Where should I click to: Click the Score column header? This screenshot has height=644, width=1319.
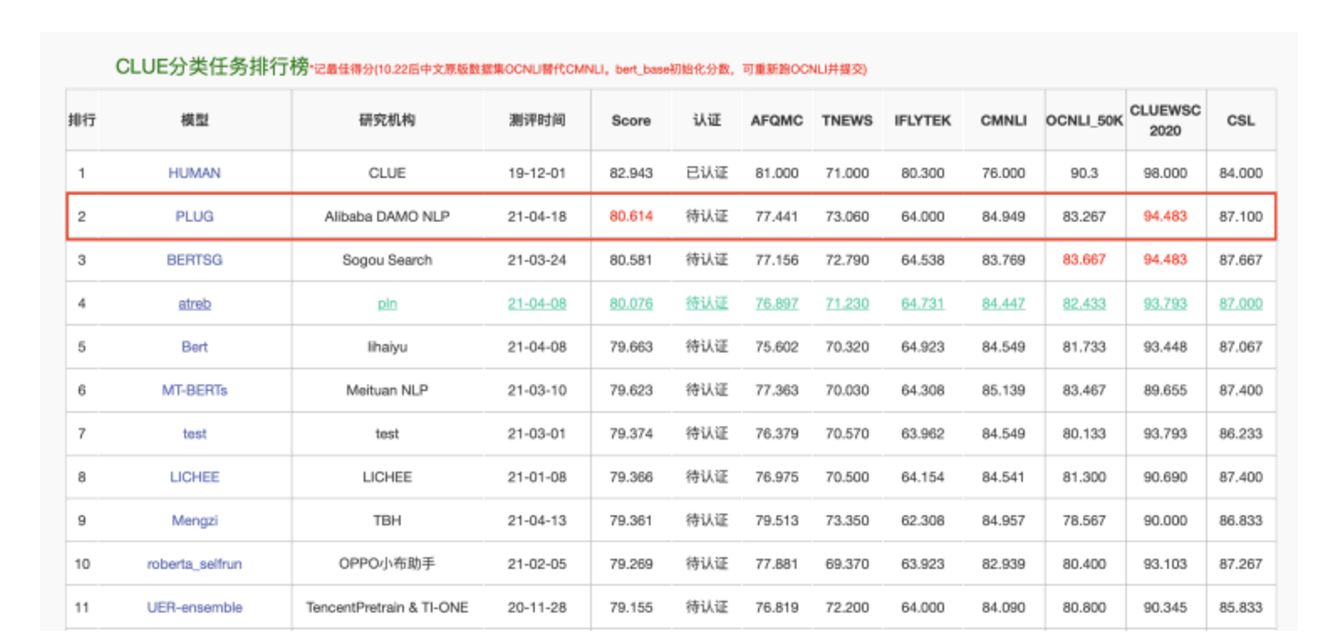point(631,120)
